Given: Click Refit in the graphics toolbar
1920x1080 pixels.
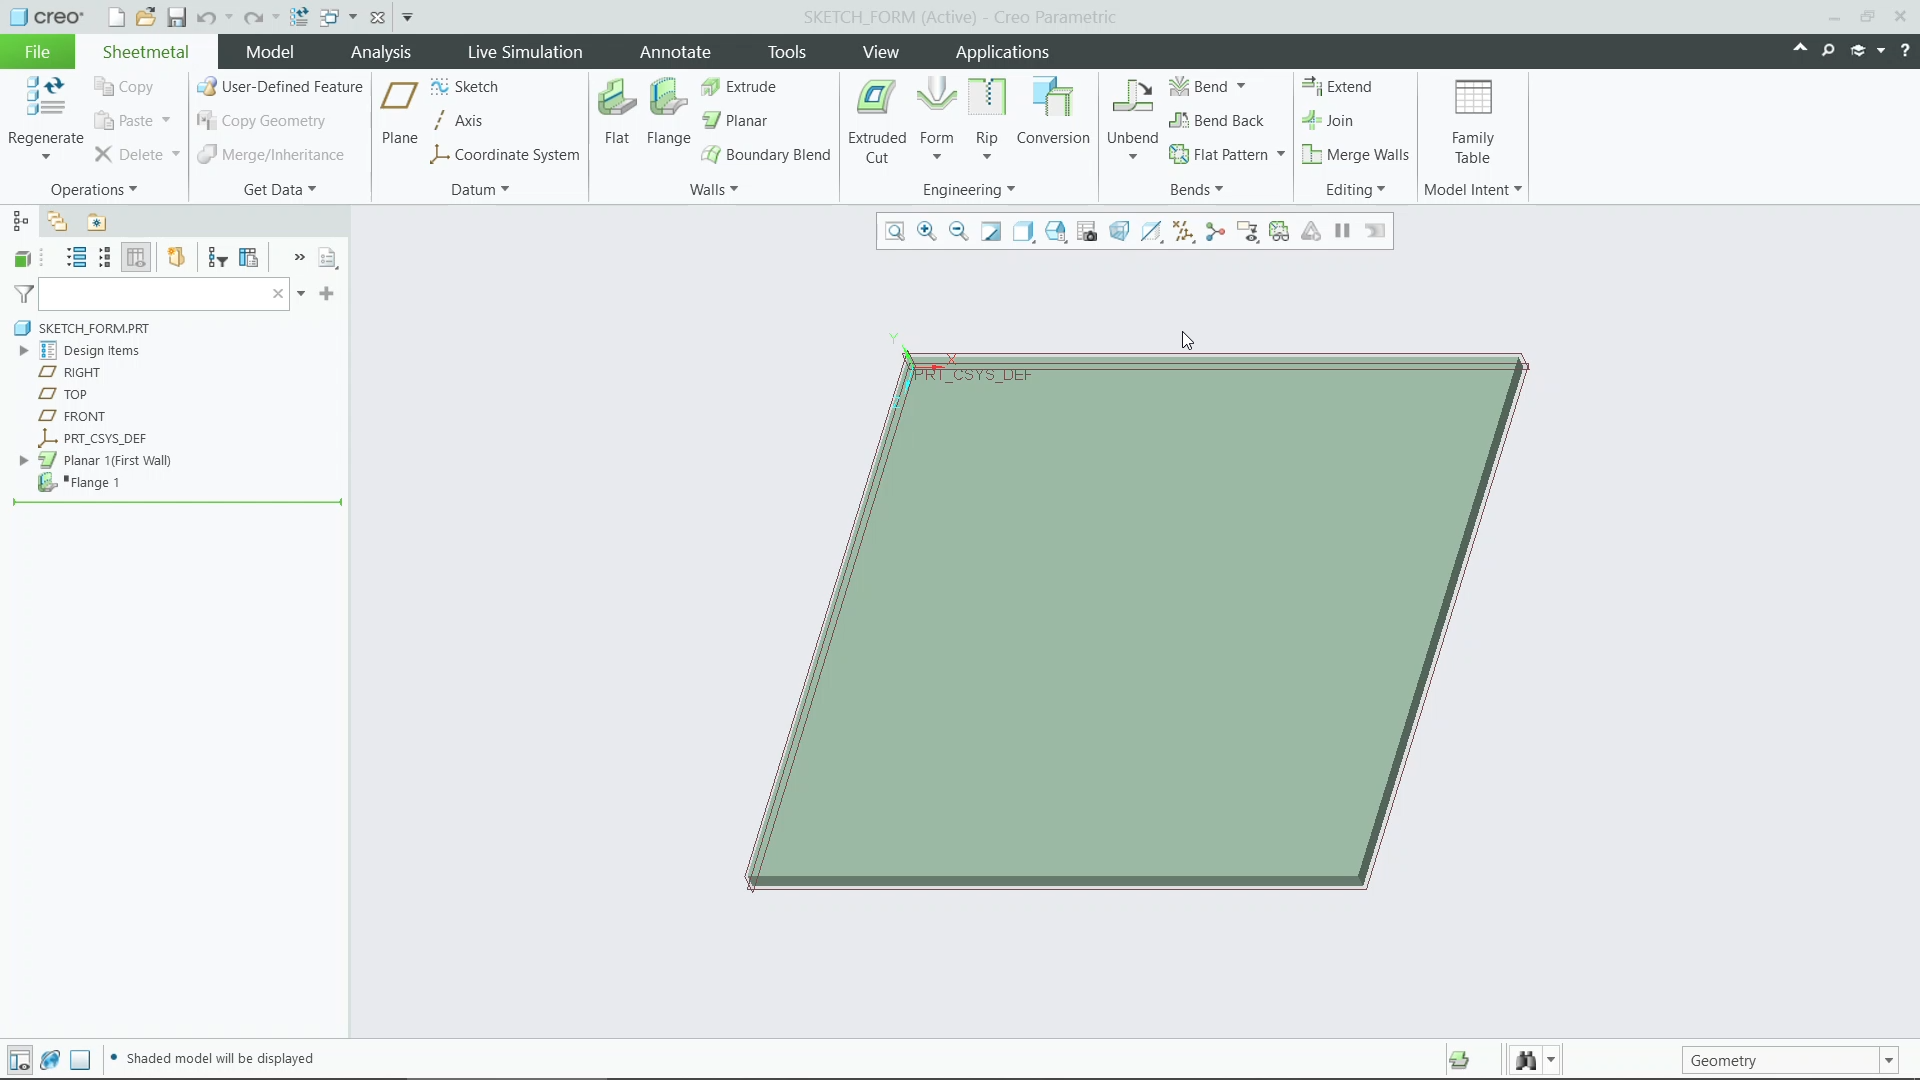Looking at the screenshot, I should click(895, 231).
